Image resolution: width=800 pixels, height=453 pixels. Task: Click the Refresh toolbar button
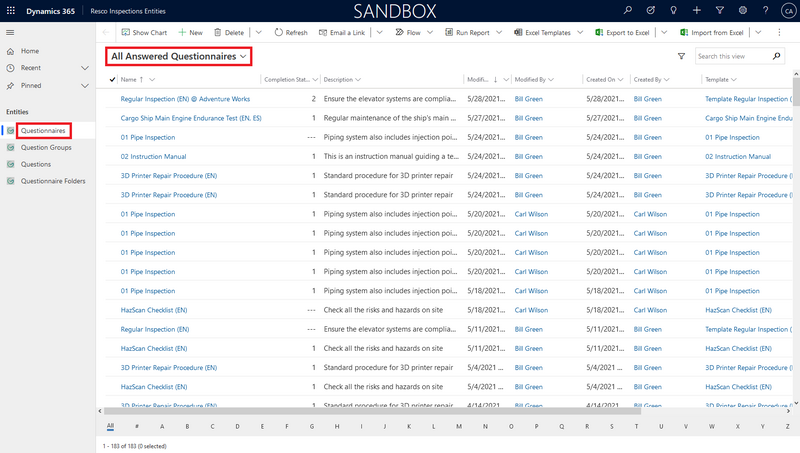[290, 32]
